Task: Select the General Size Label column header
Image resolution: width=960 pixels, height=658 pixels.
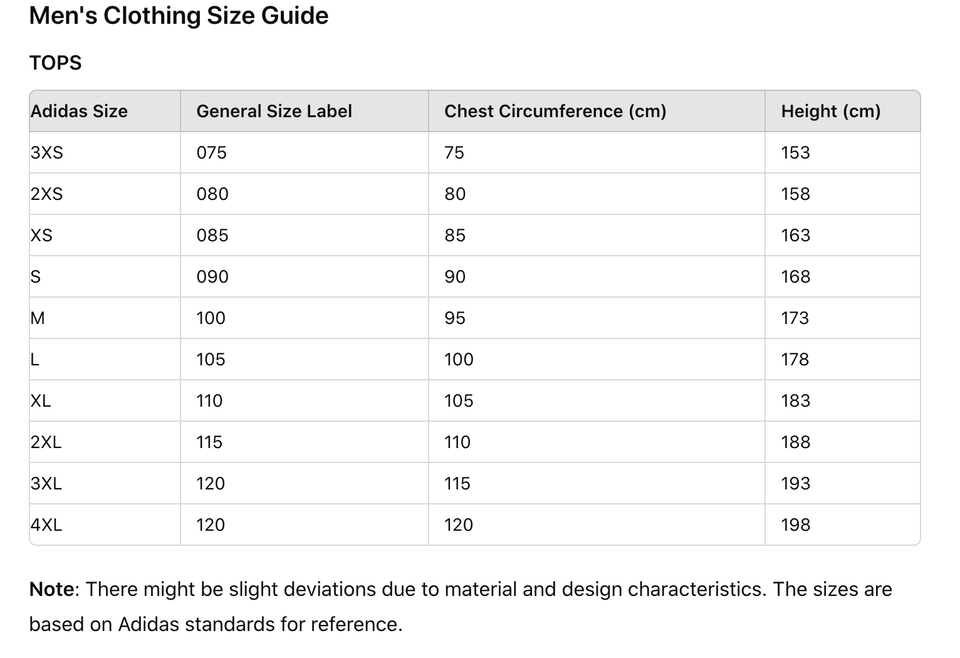Action: [274, 111]
